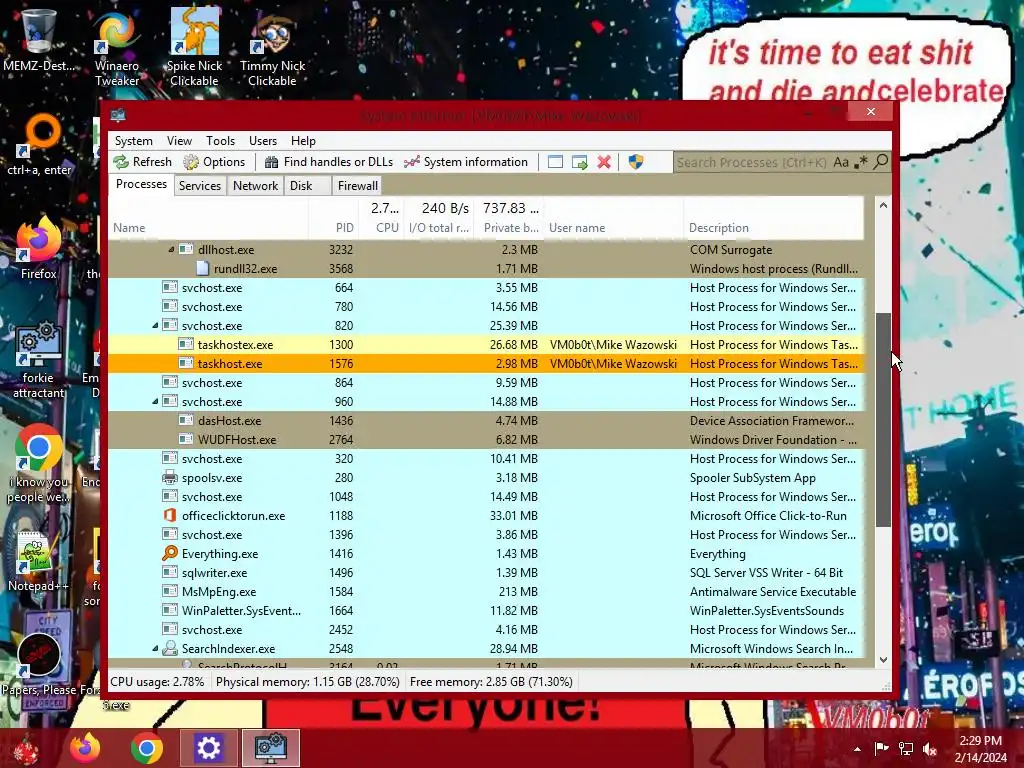The image size is (1024, 768).
Task: Click the find window toolbar icon
Action: (555, 162)
